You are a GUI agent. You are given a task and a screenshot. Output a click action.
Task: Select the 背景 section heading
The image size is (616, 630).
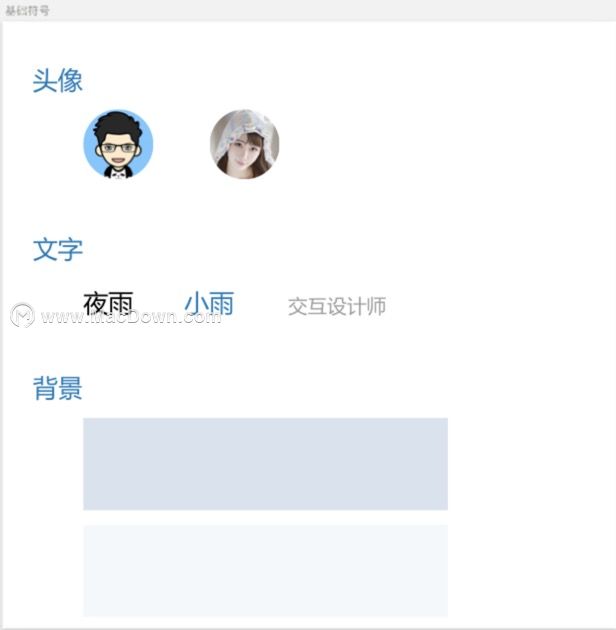[58, 389]
